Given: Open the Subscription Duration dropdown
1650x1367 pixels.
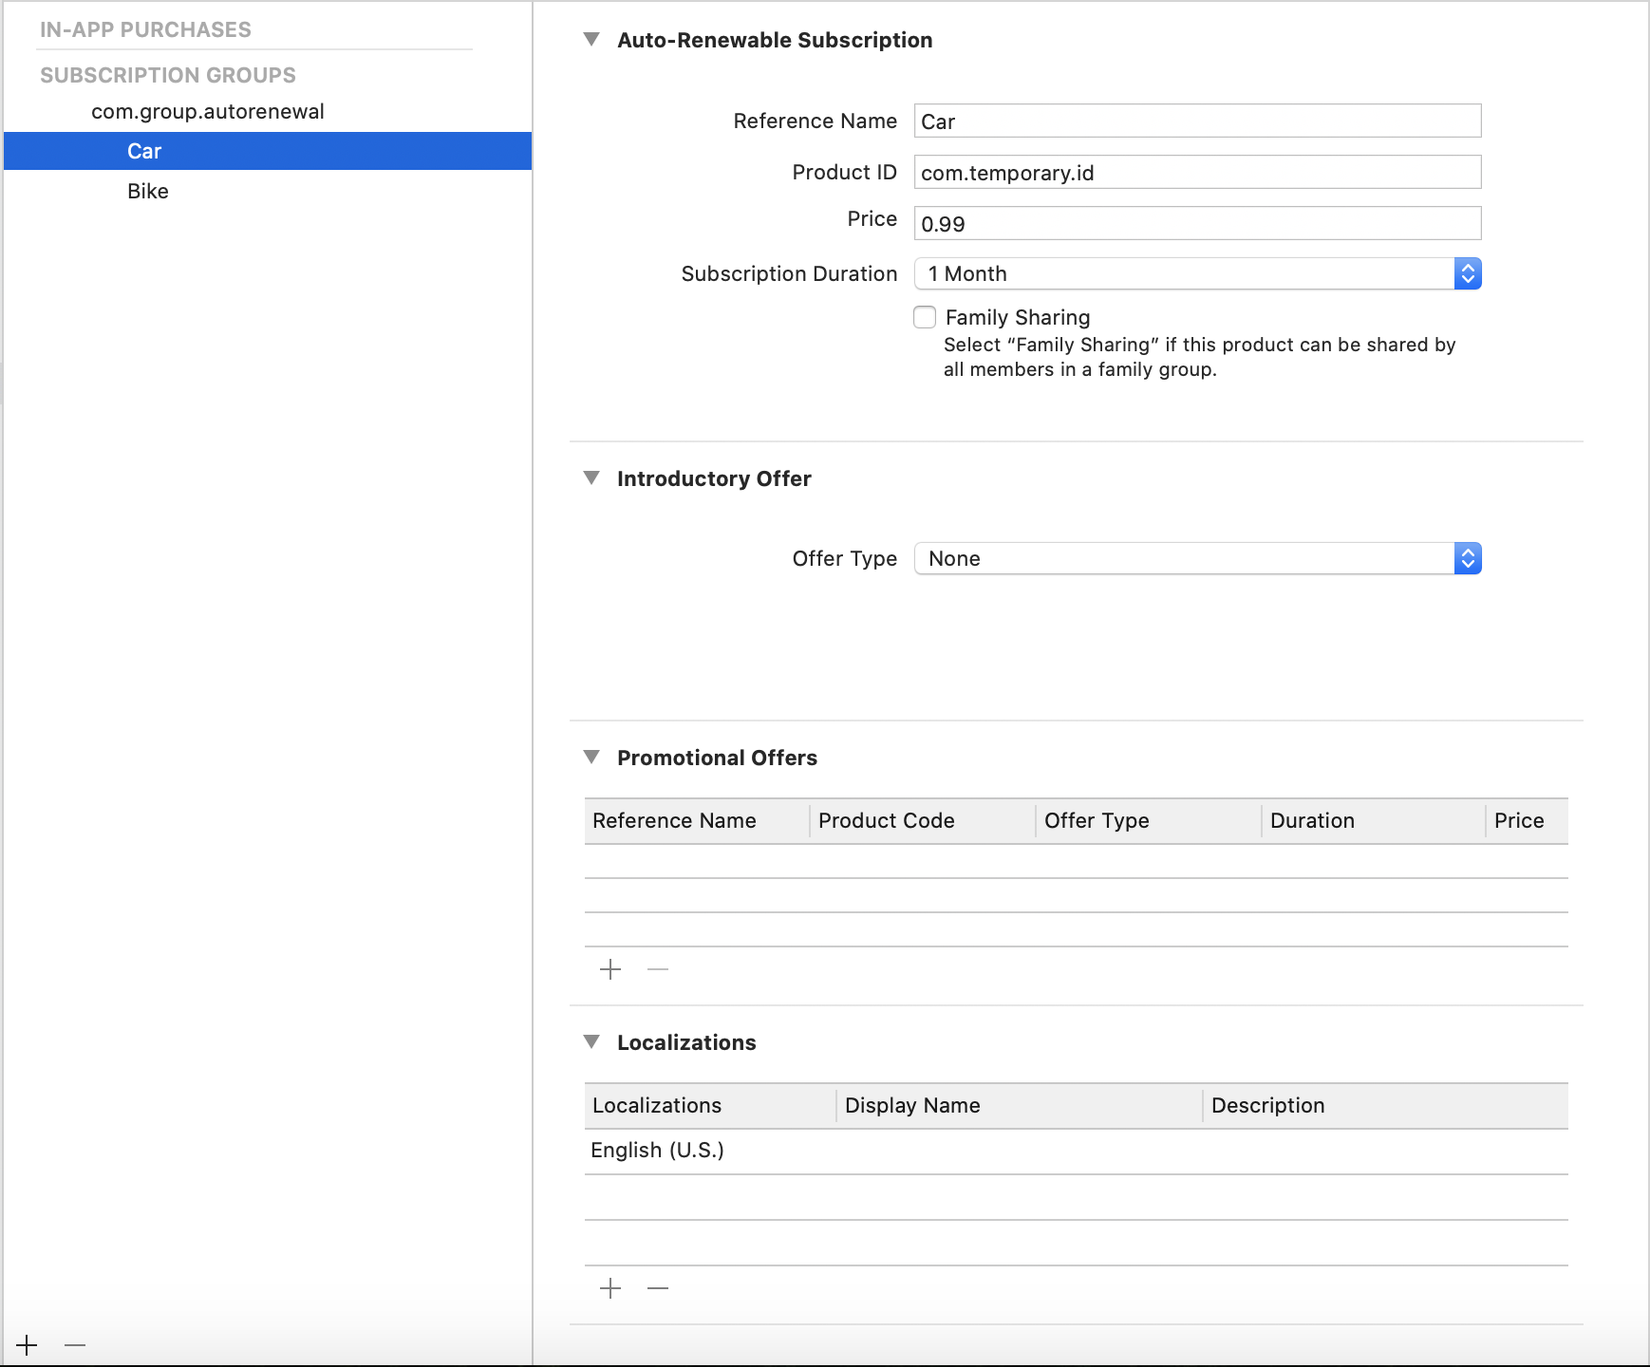Looking at the screenshot, I should [x=1196, y=273].
